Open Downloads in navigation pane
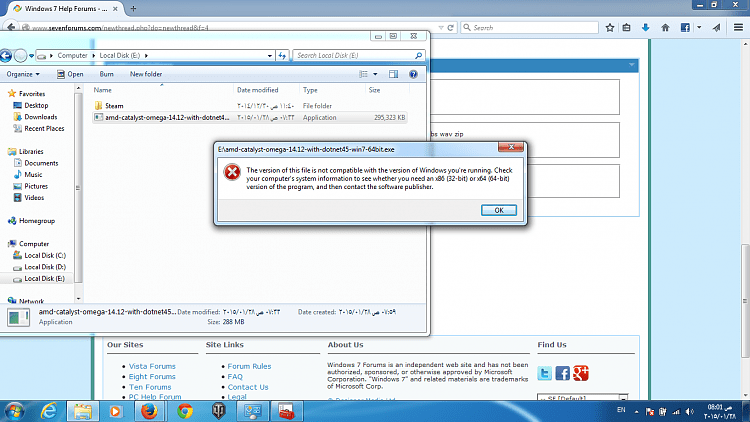 click(41, 117)
